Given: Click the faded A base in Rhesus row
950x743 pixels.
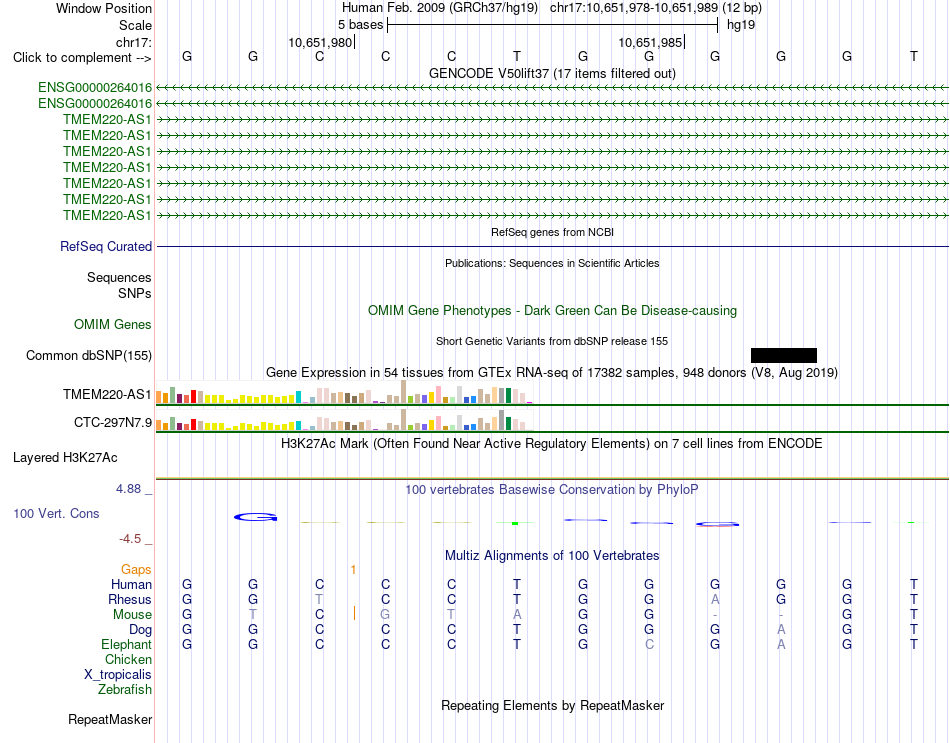Looking at the screenshot, I should coord(715,599).
